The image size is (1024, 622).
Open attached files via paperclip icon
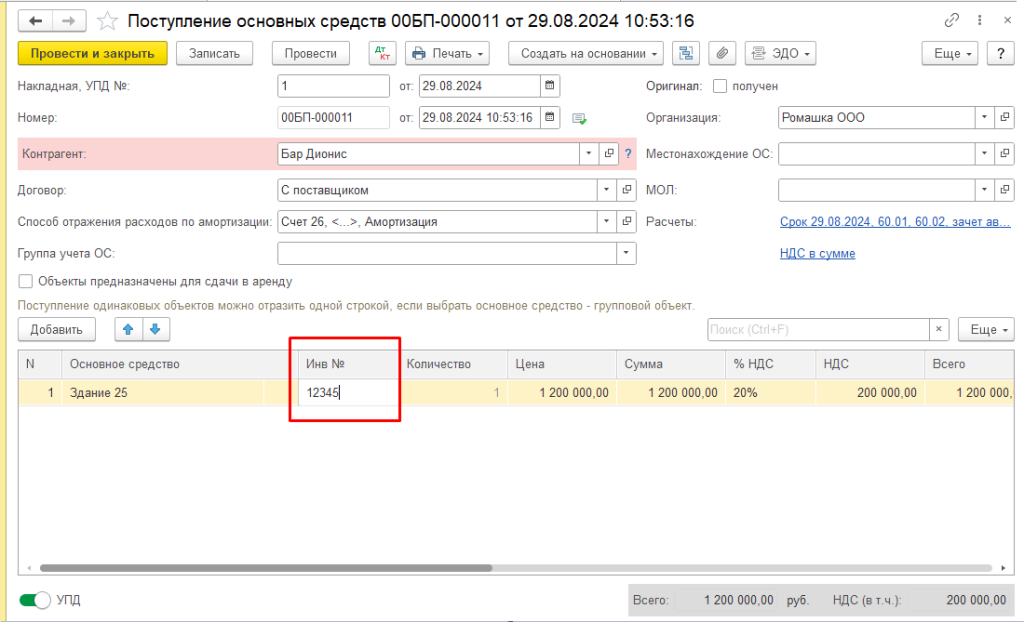722,53
